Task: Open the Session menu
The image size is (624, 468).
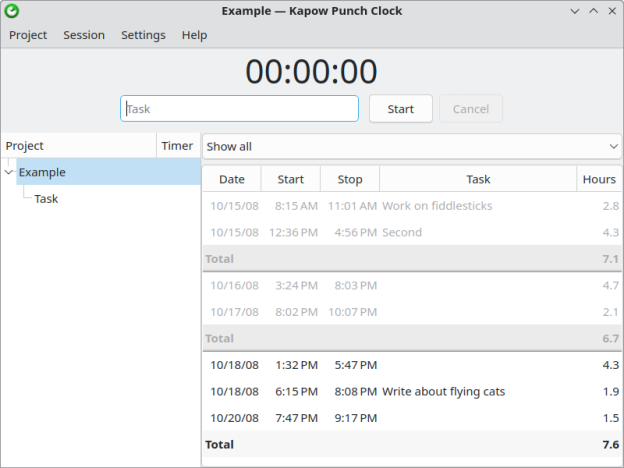Action: tap(84, 35)
